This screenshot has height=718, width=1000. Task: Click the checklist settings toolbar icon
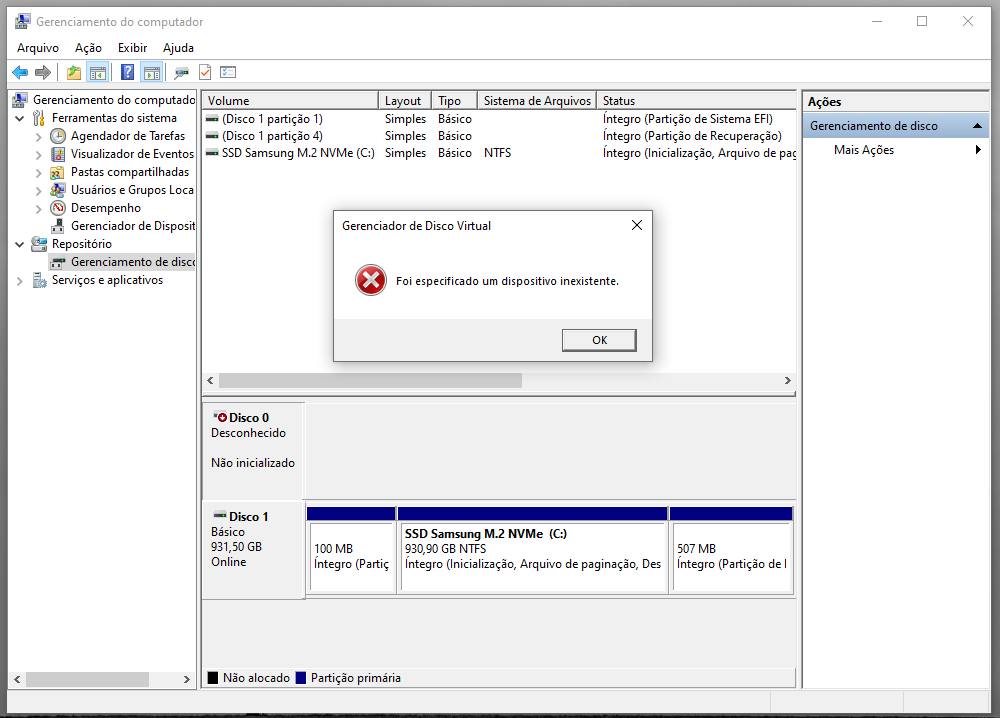228,72
